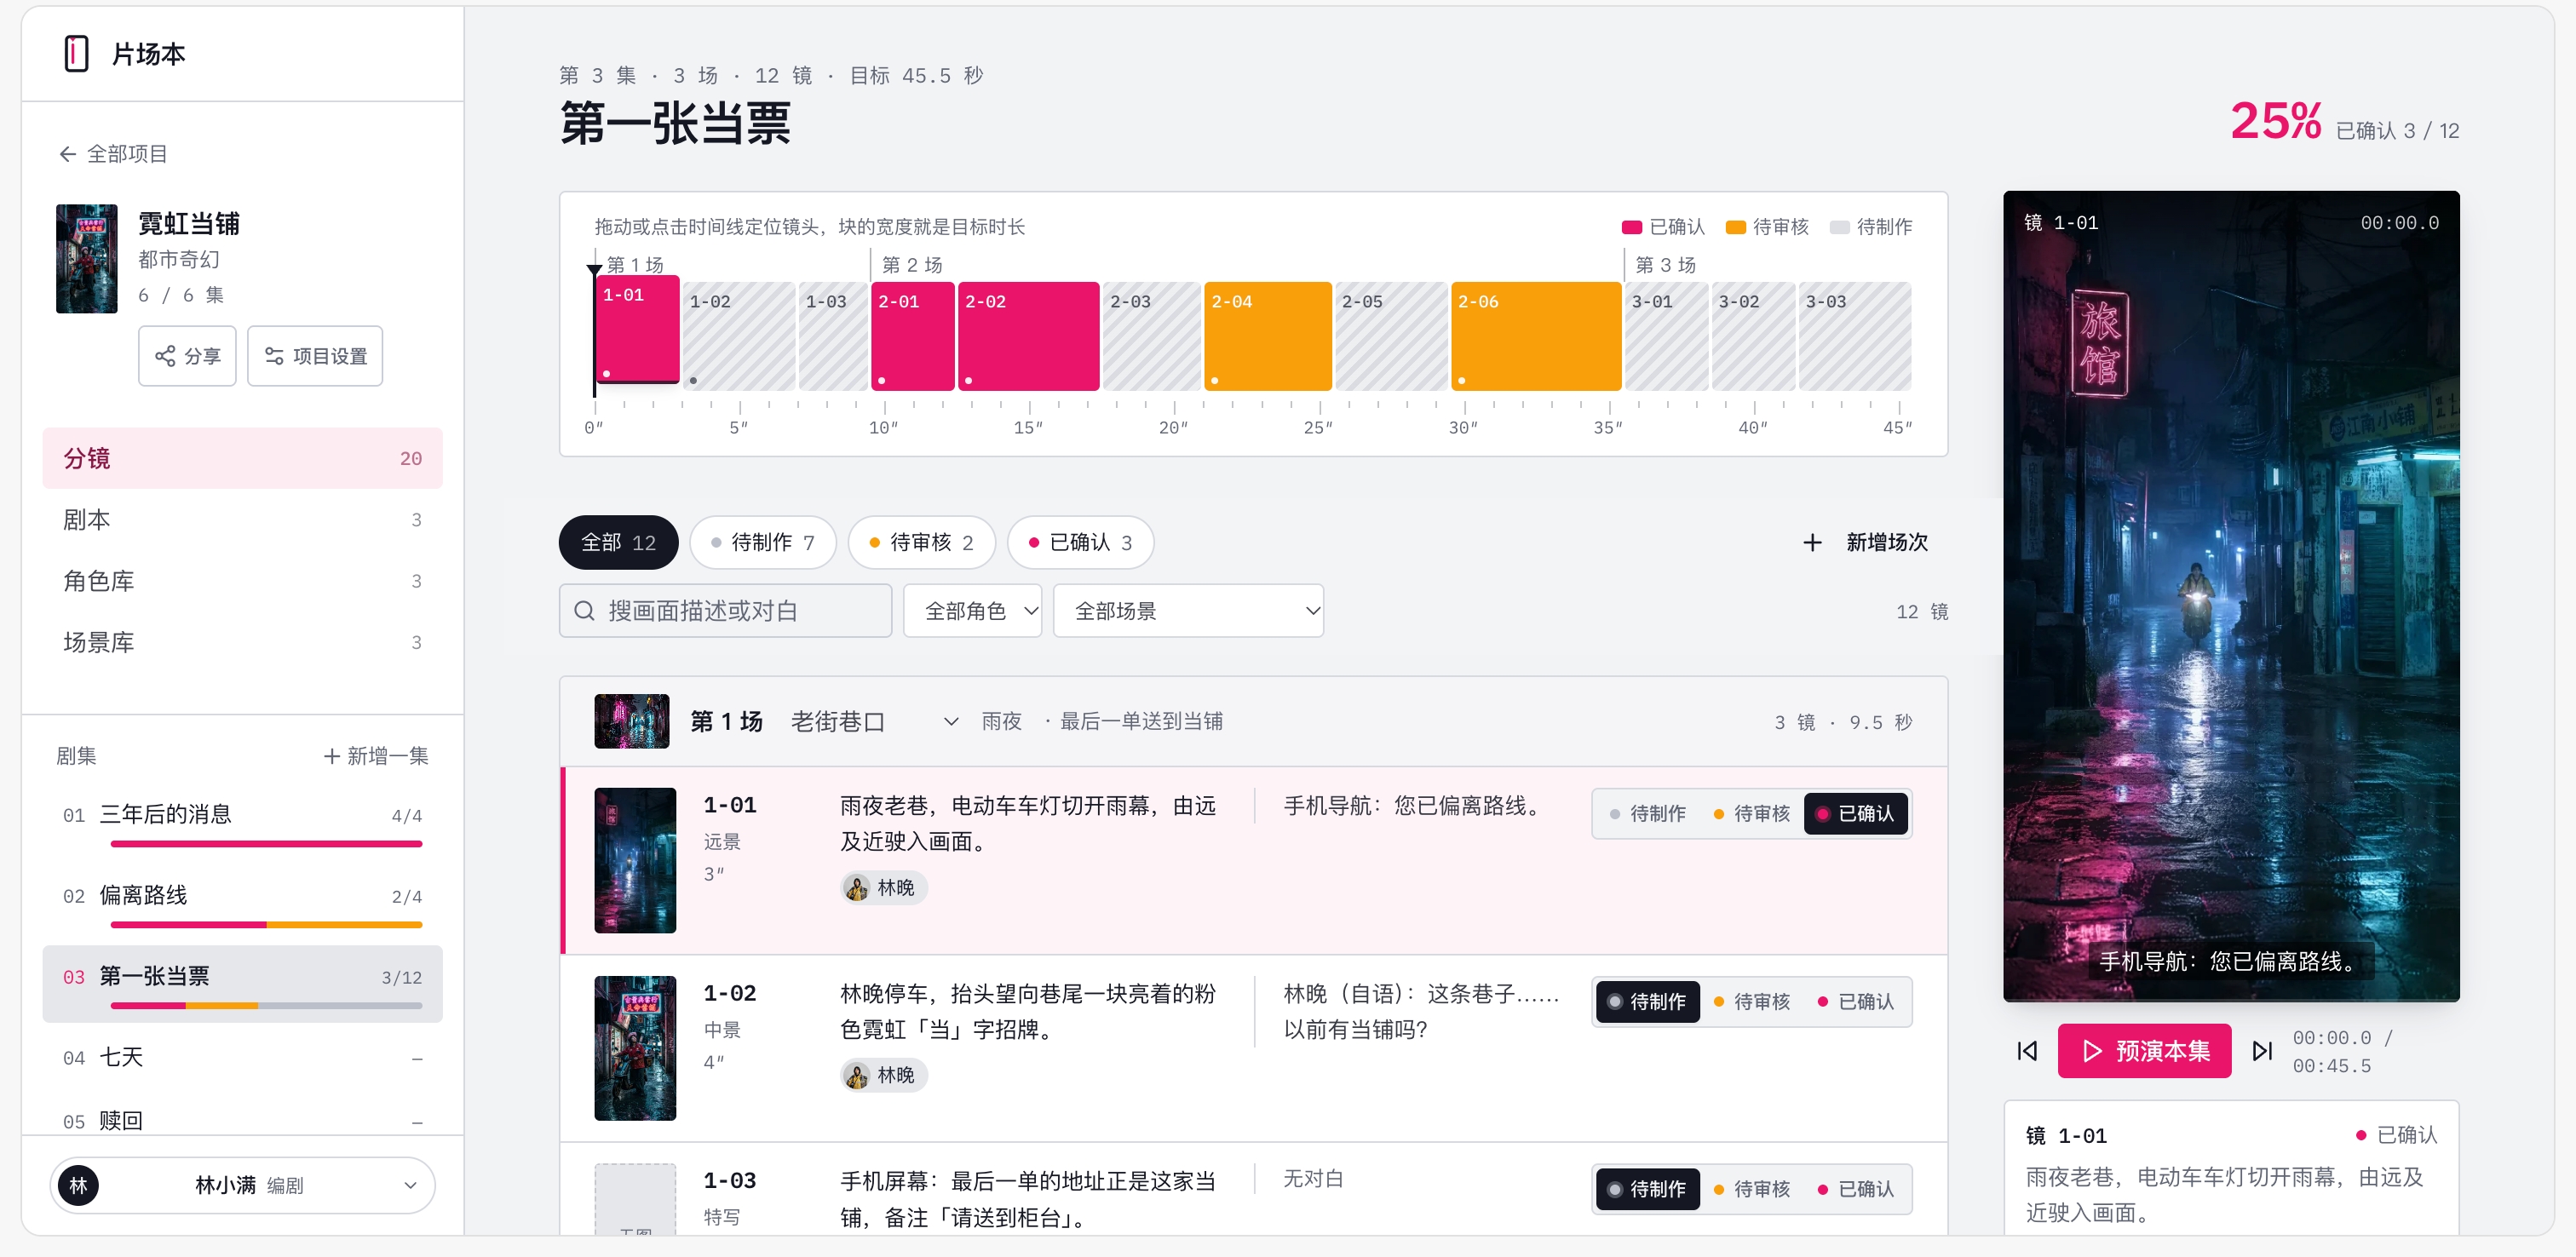This screenshot has height=1257, width=2576.
Task: Click 林晚 character chip on shot 1-01
Action: (x=884, y=888)
